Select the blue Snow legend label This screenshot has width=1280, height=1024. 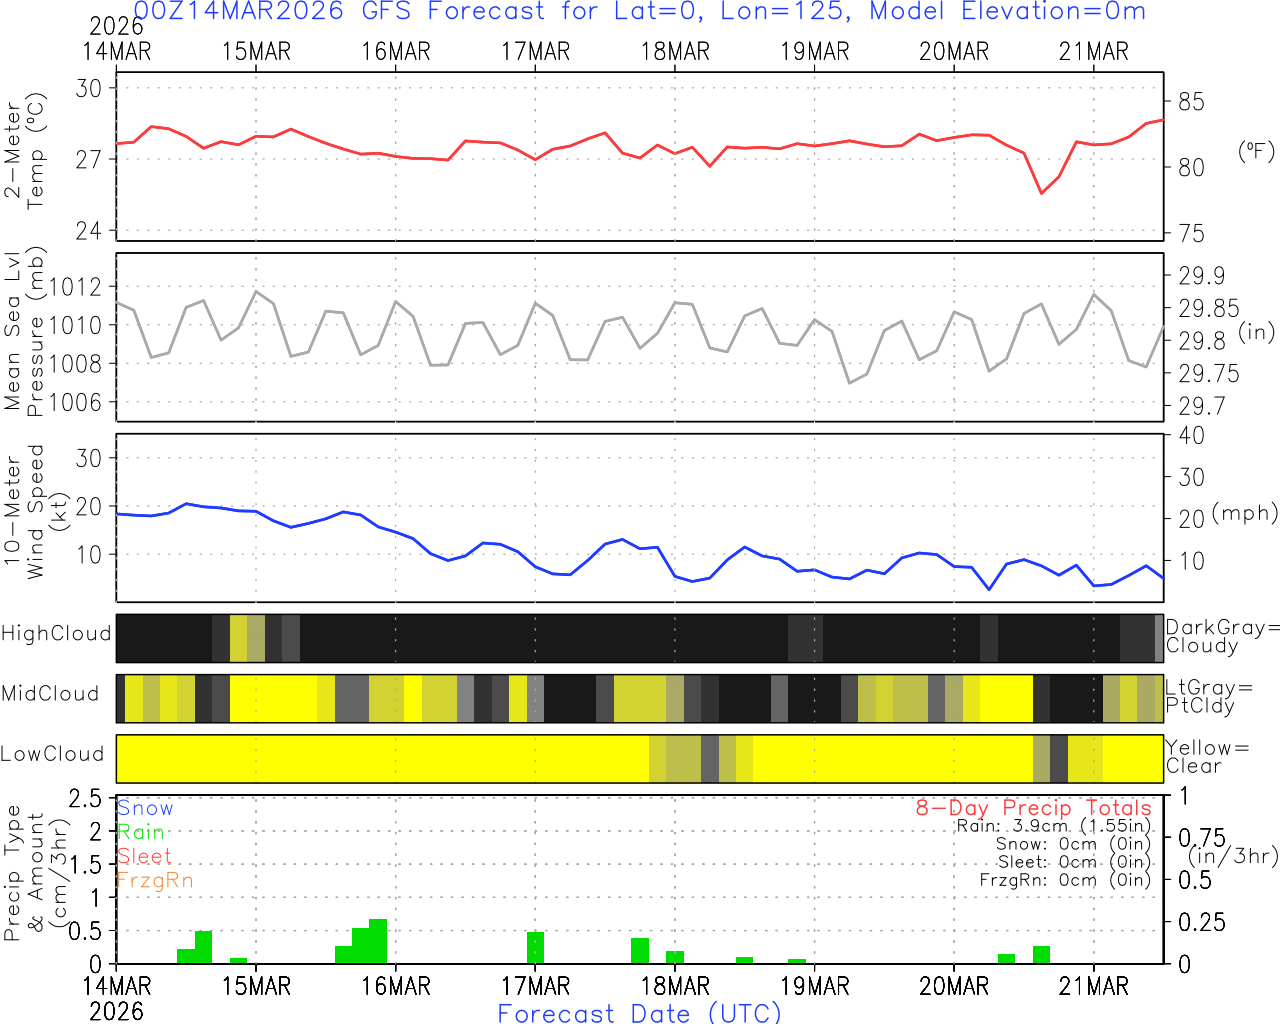[x=145, y=808]
